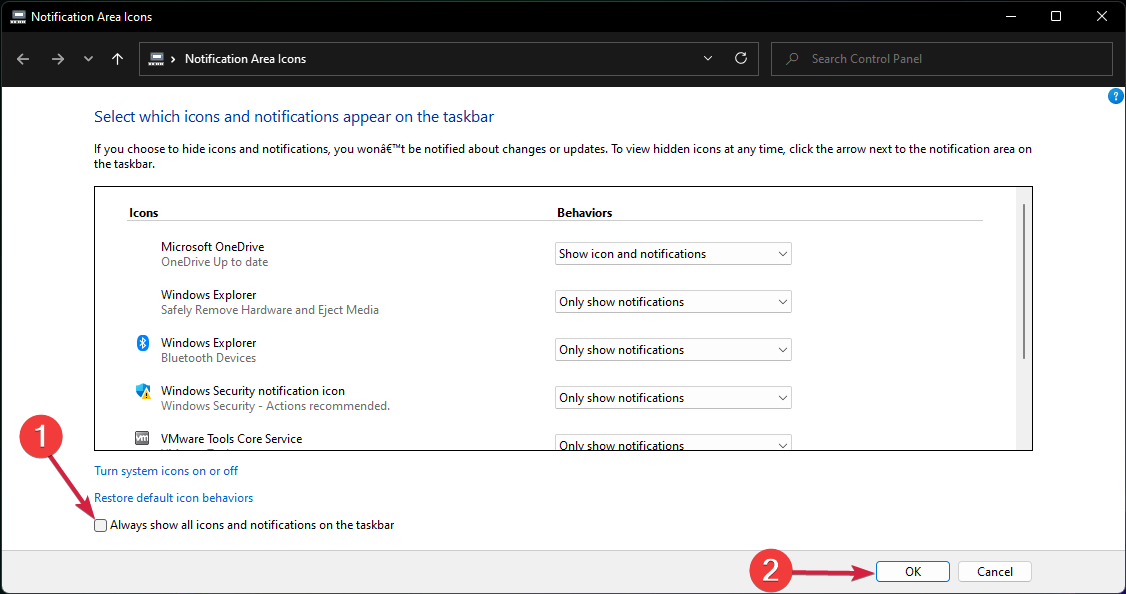Expand the address bar history dropdown
The image size is (1126, 594).
pyautogui.click(x=708, y=59)
